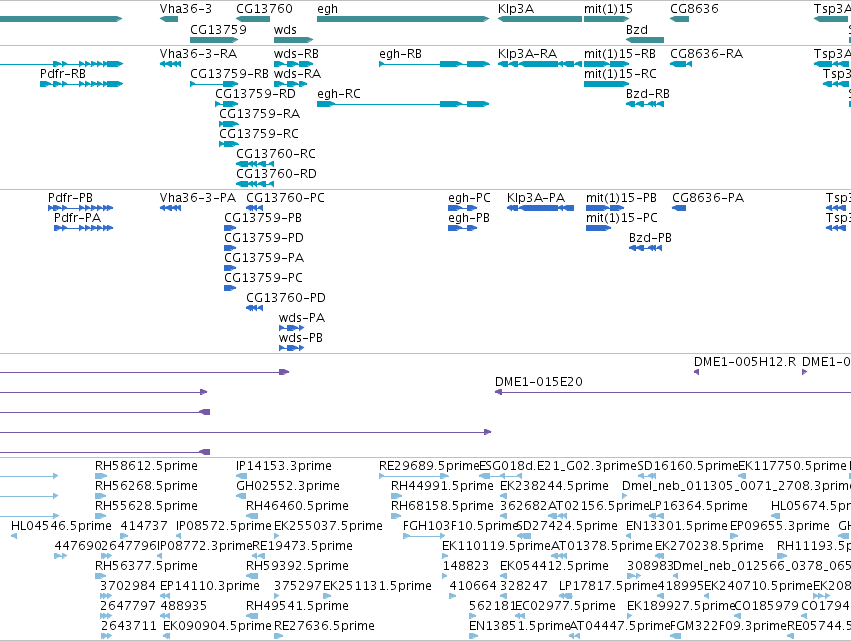
Task: Click the CG13759-RA transcript glyph
Action: click(x=229, y=124)
